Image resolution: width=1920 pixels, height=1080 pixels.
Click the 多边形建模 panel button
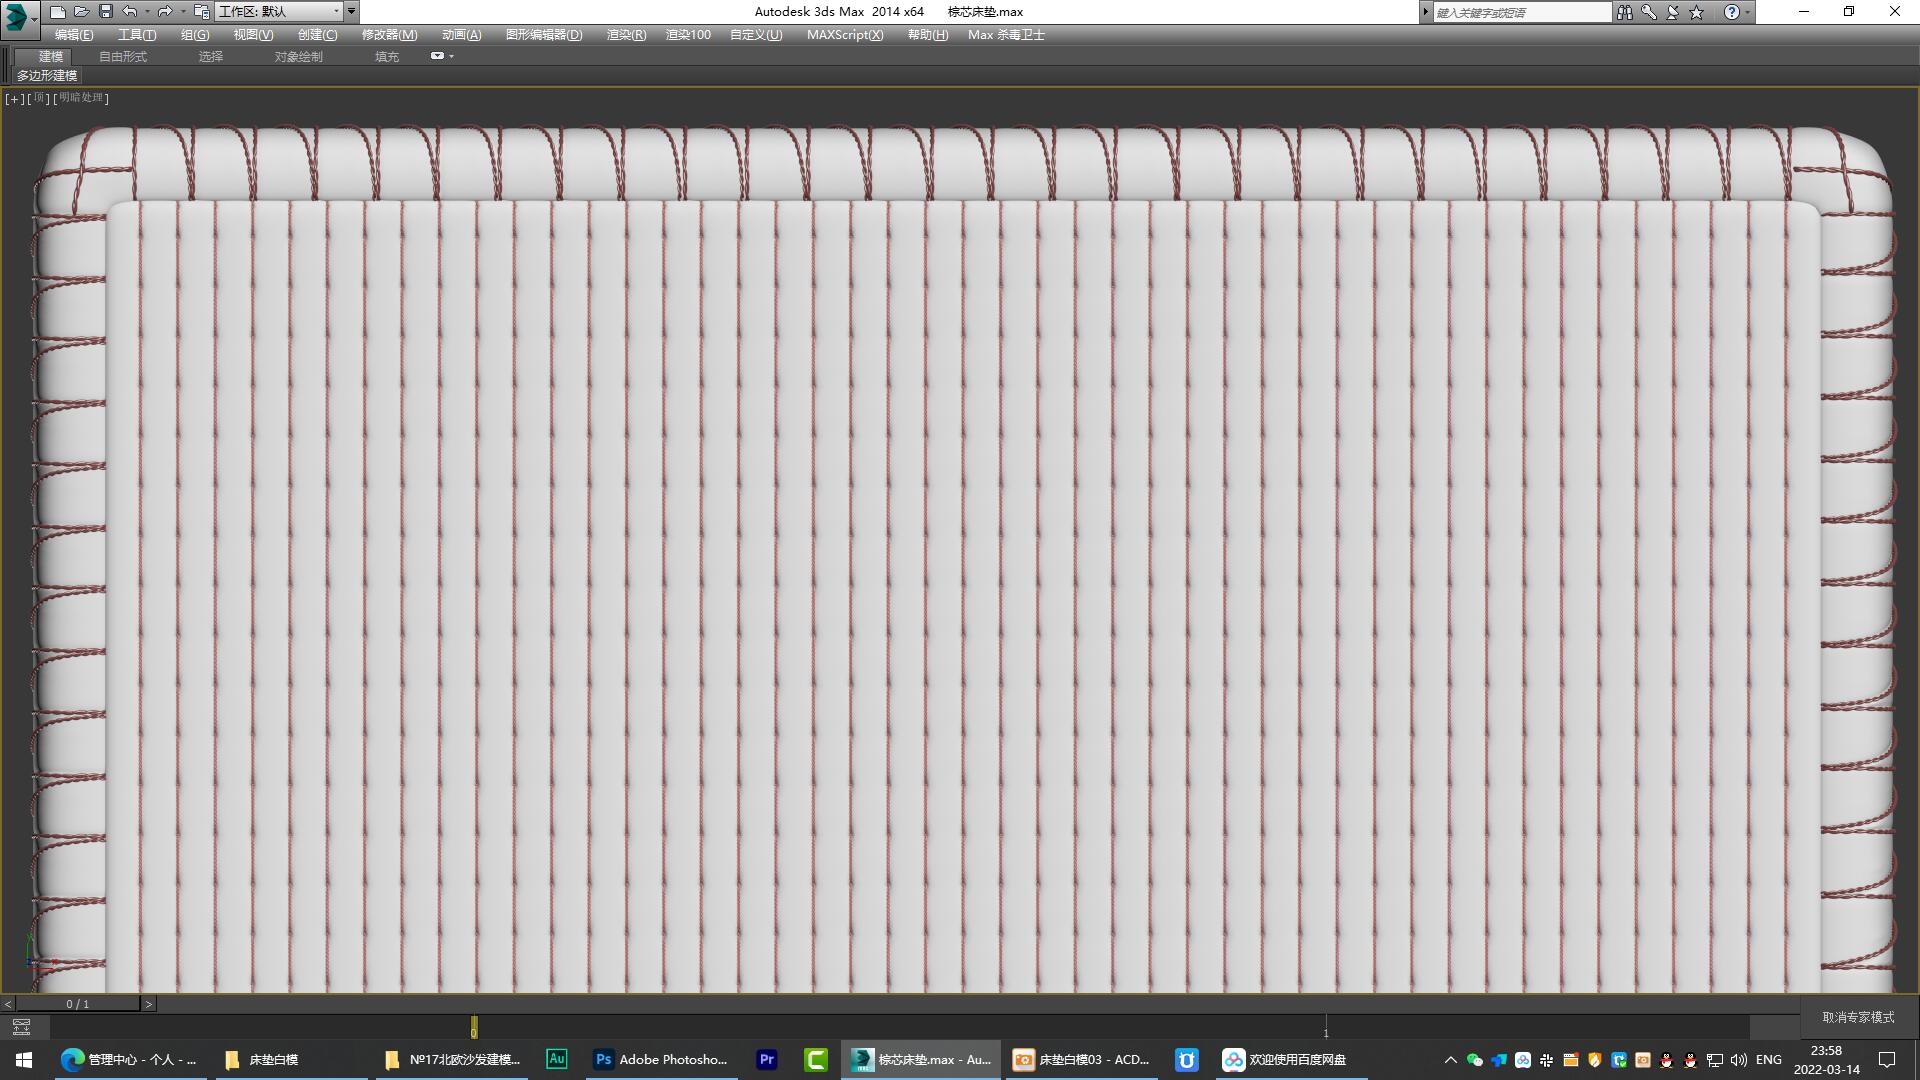coord(46,75)
